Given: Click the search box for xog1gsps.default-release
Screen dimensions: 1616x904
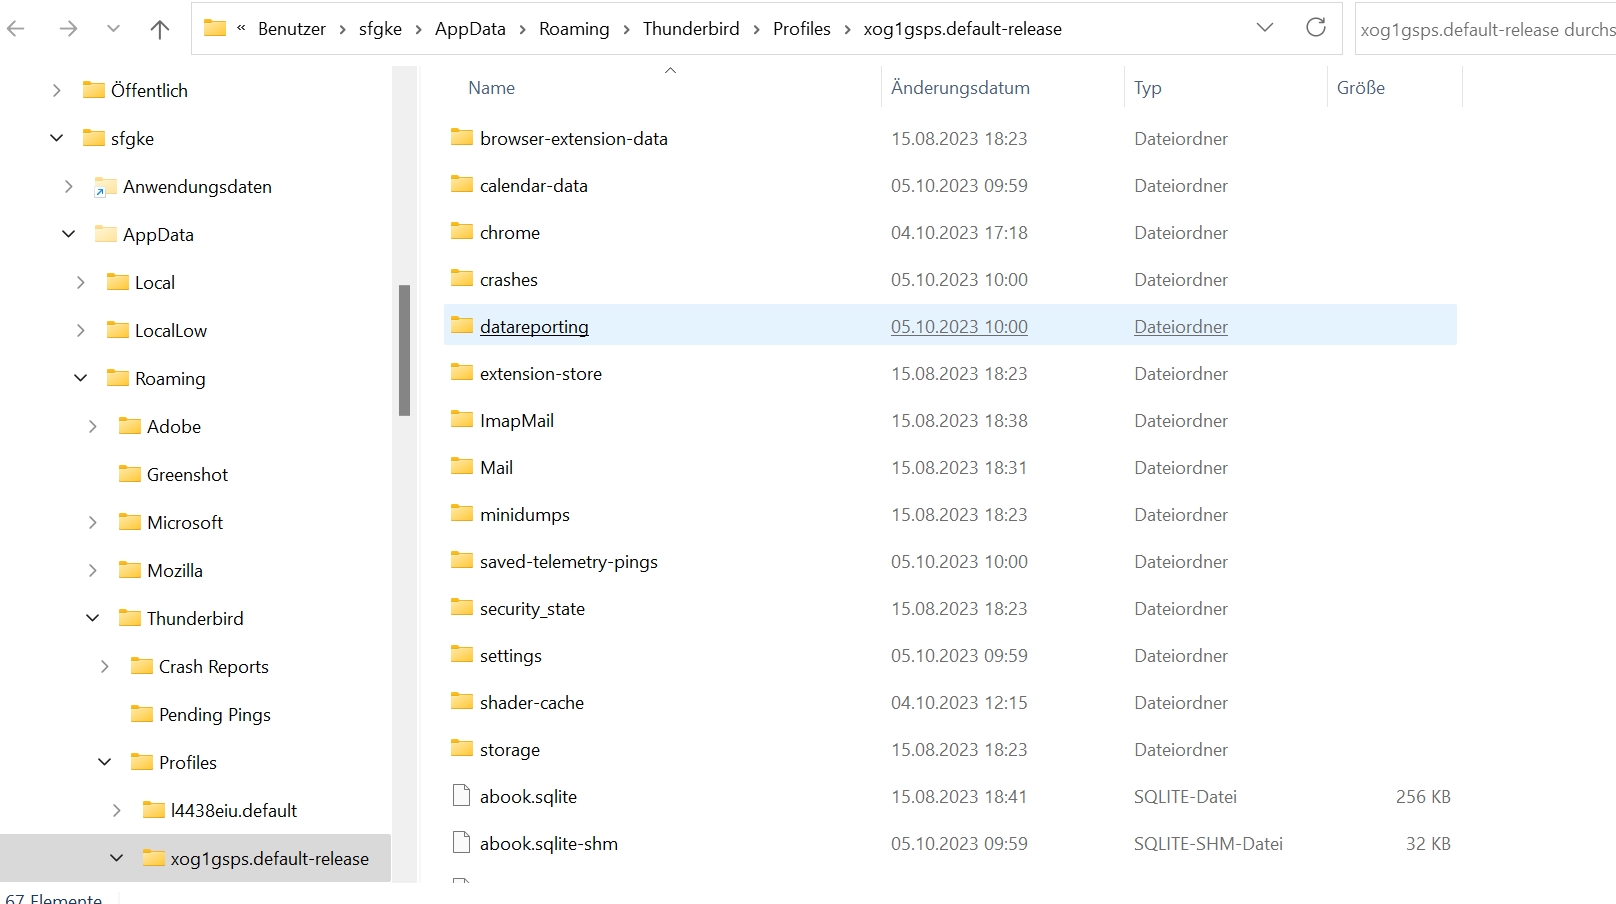Looking at the screenshot, I should [1486, 29].
